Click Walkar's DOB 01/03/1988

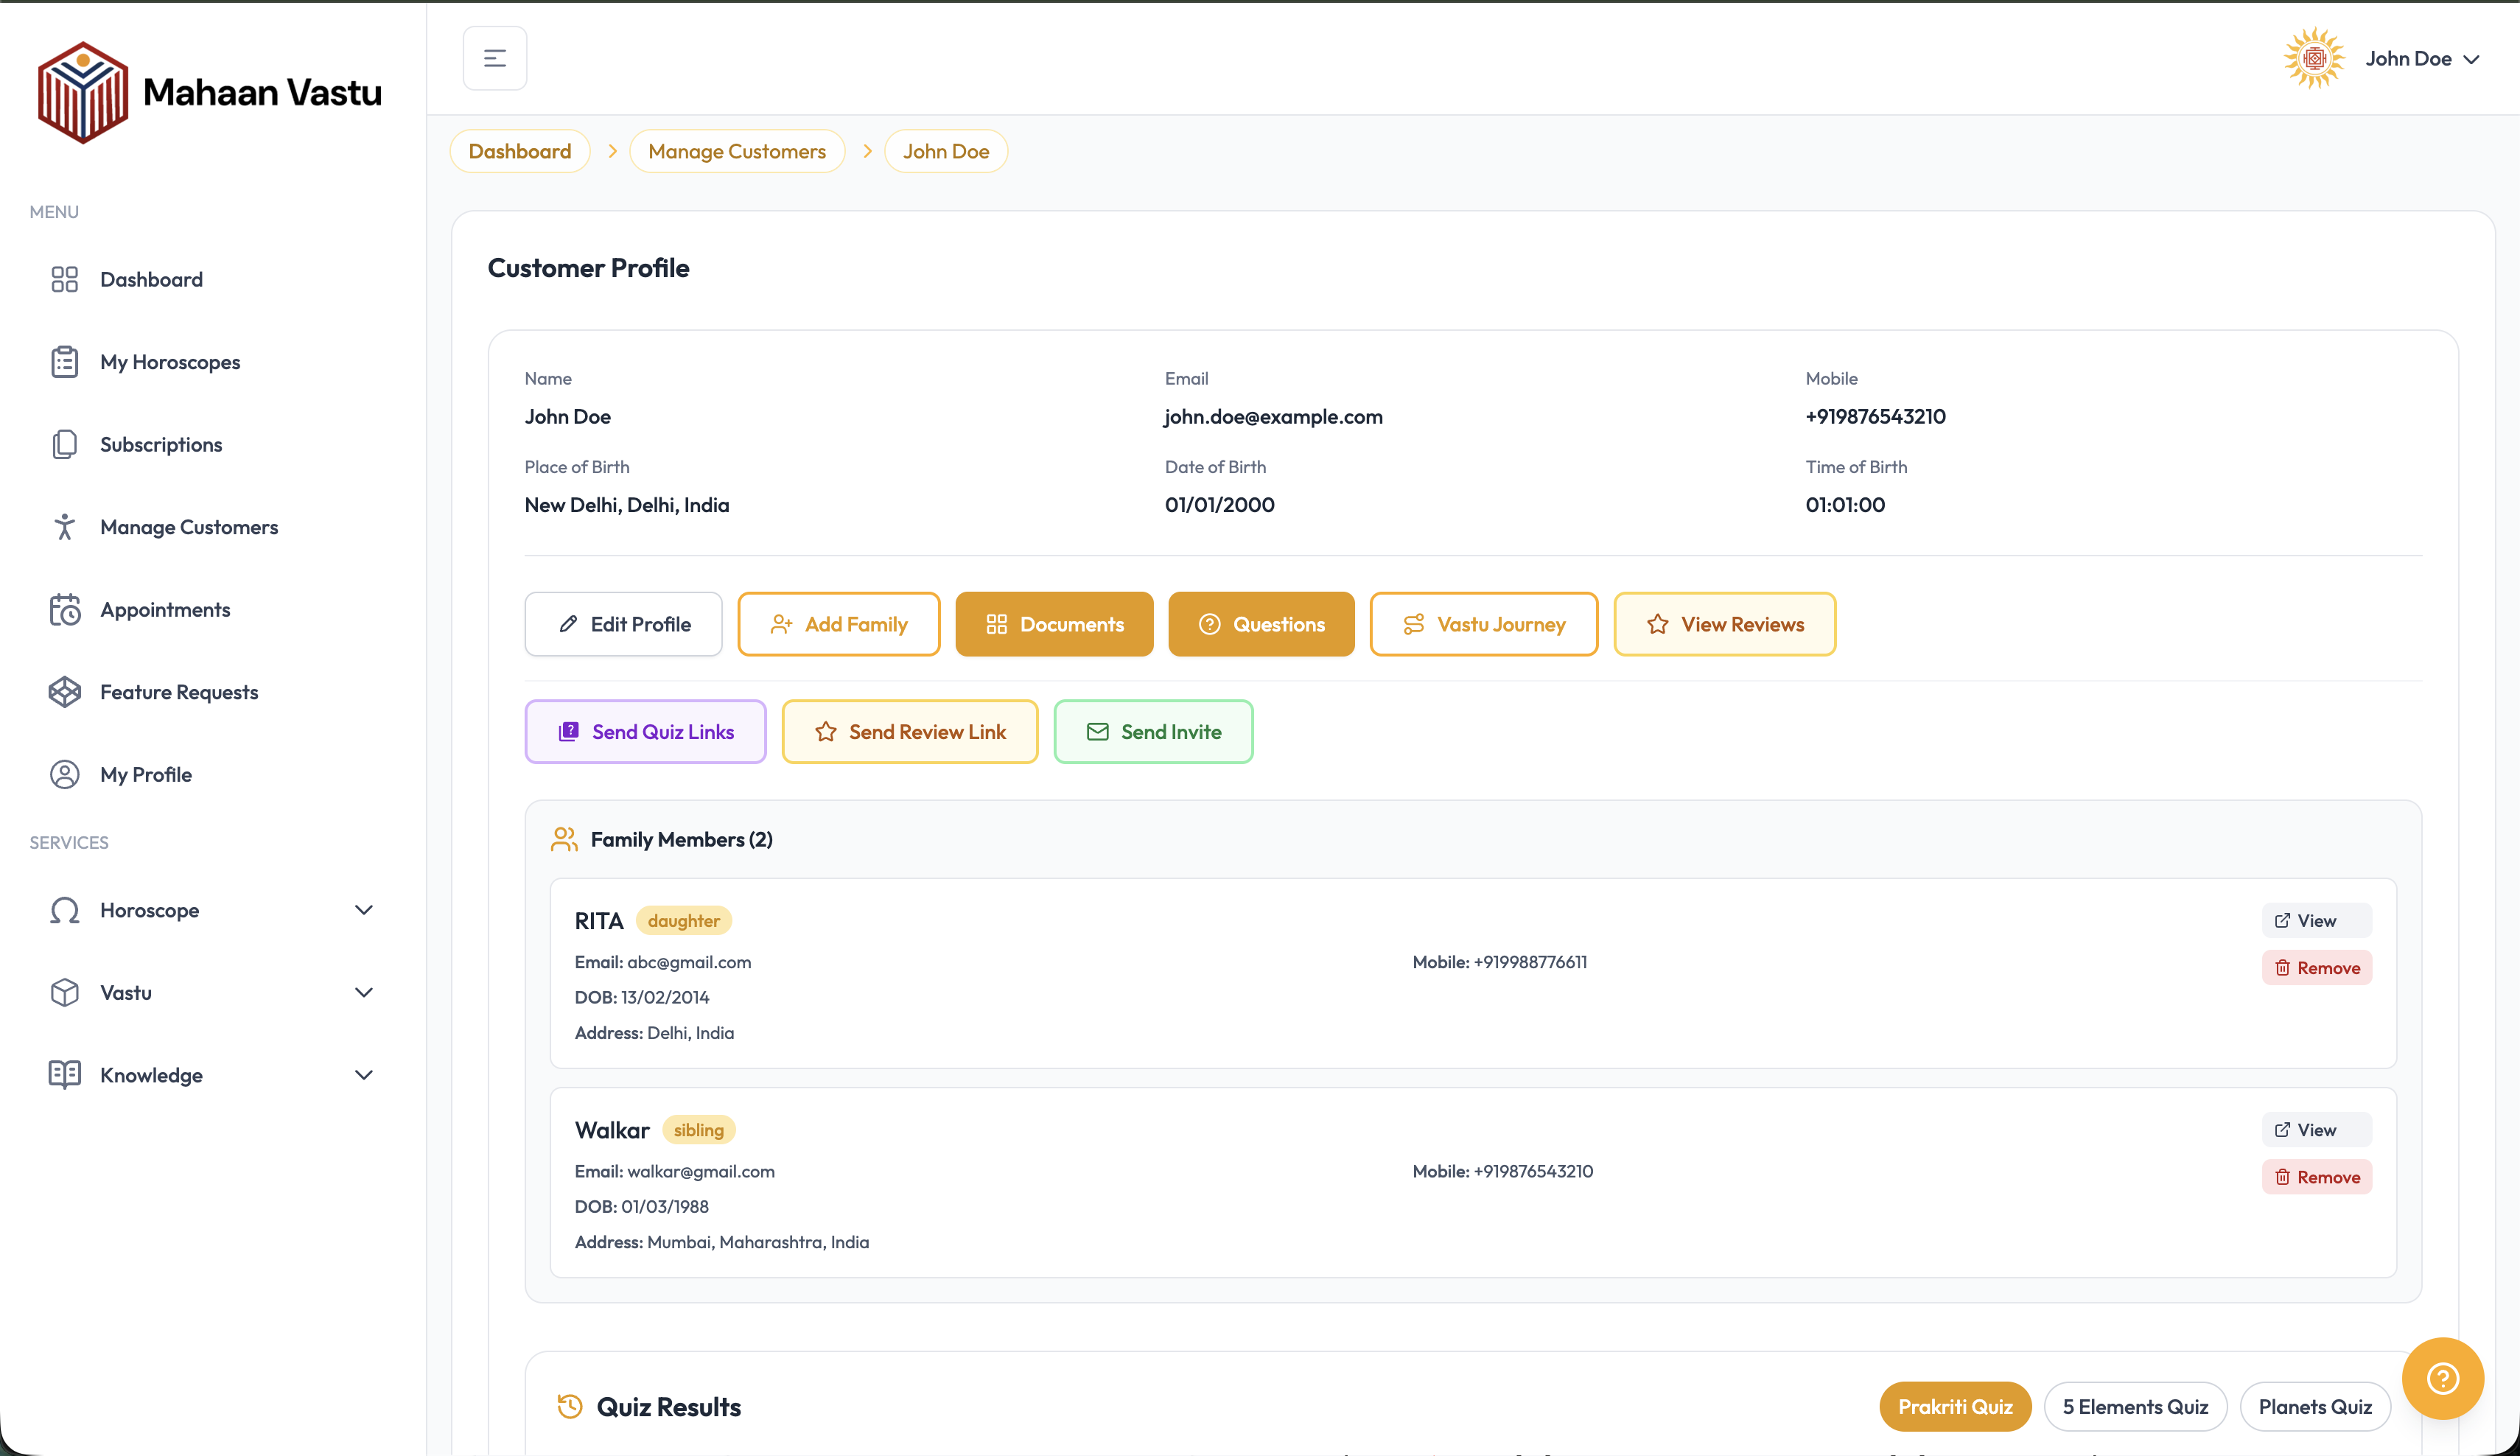point(665,1206)
